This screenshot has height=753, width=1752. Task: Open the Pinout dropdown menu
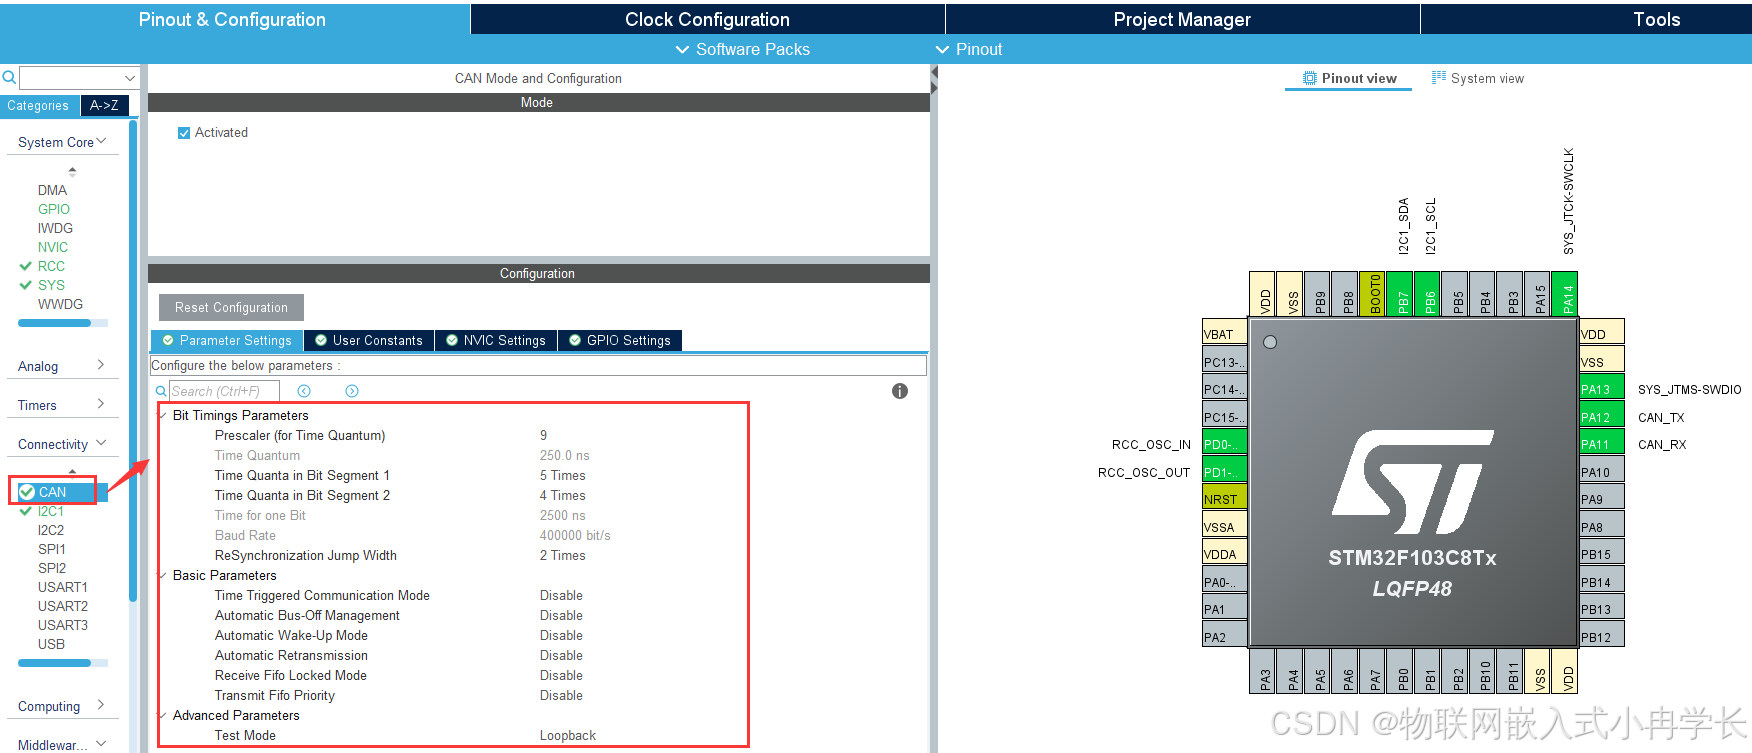pos(968,49)
